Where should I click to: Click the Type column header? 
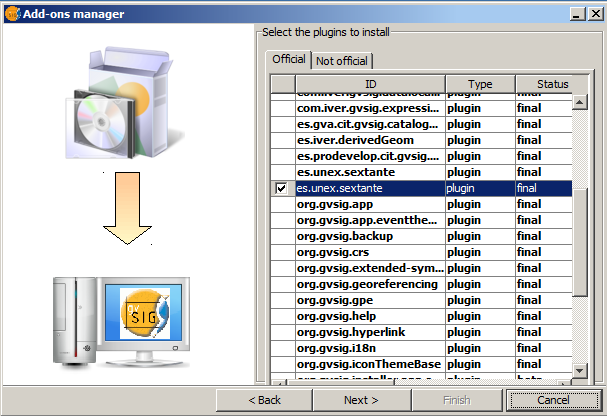479,84
